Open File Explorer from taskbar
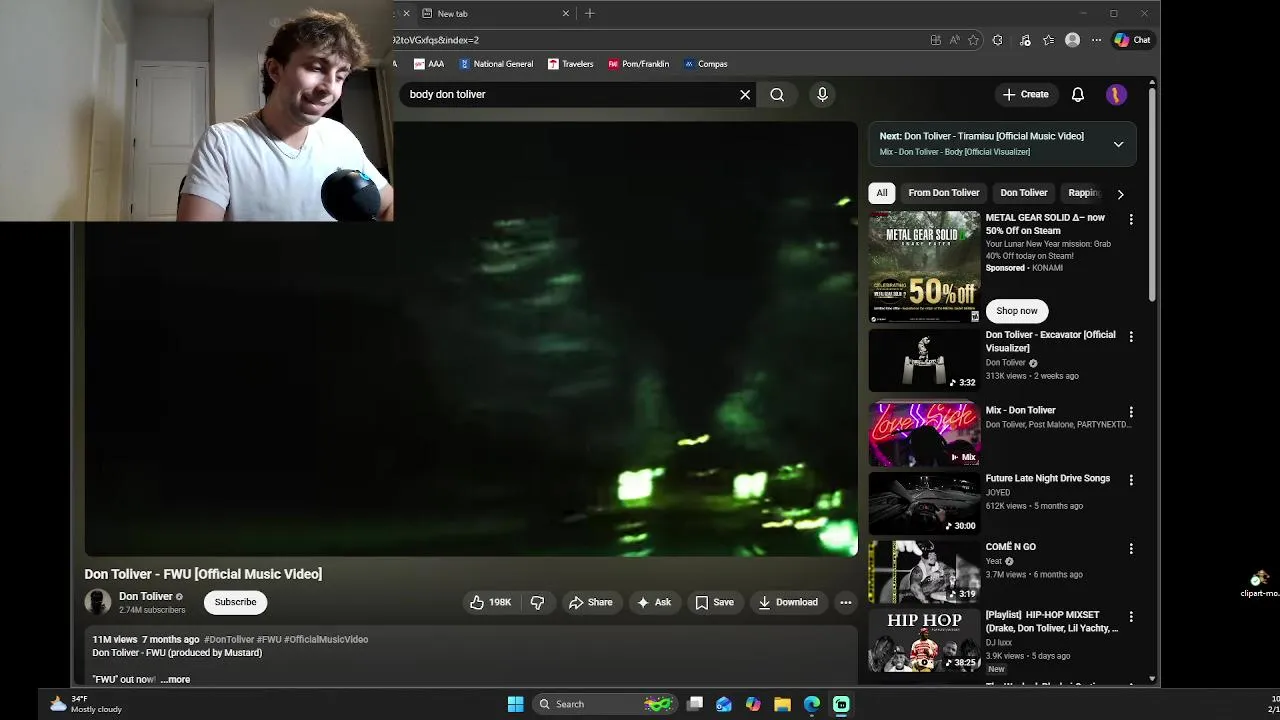Screen dimensions: 1280x720 click(782, 704)
